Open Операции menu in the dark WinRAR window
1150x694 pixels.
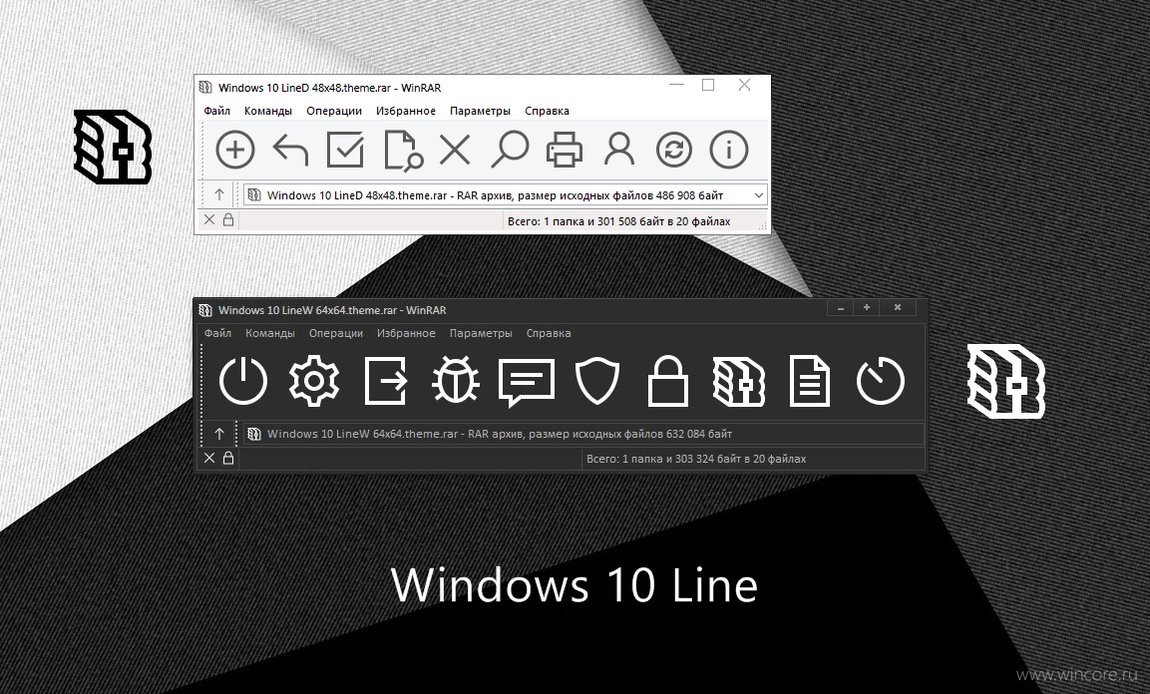336,333
